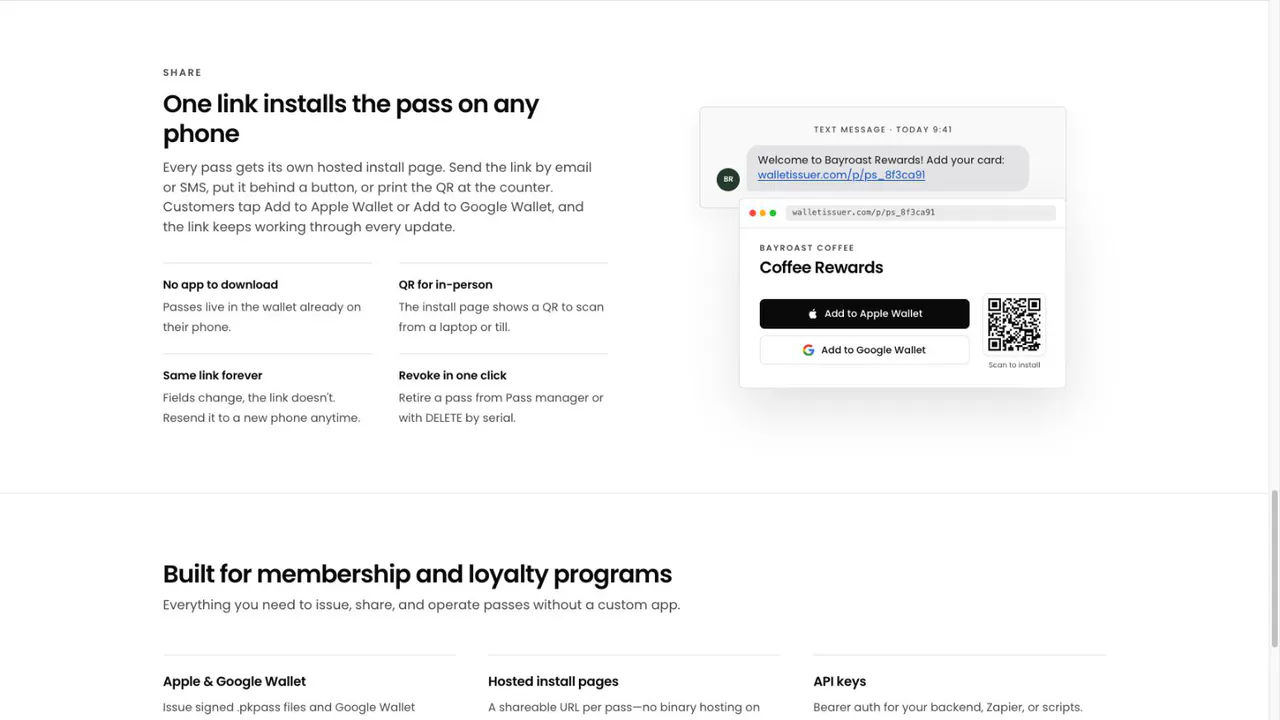Viewport: 1280px width, 720px height.
Task: Select the 'Revoke in one click' heading
Action: pos(452,375)
